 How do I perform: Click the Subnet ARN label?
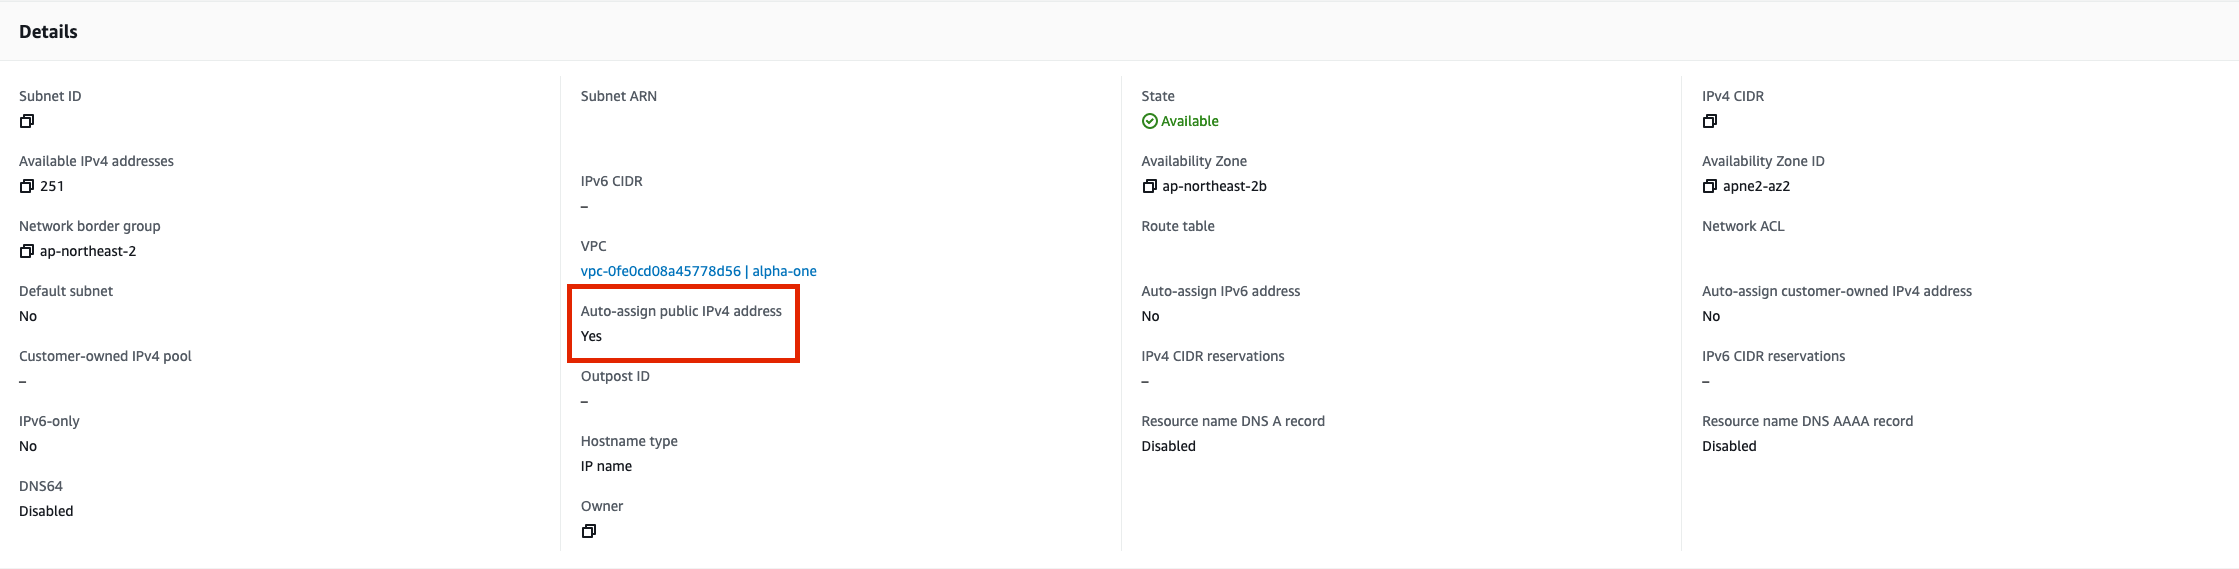coord(619,96)
